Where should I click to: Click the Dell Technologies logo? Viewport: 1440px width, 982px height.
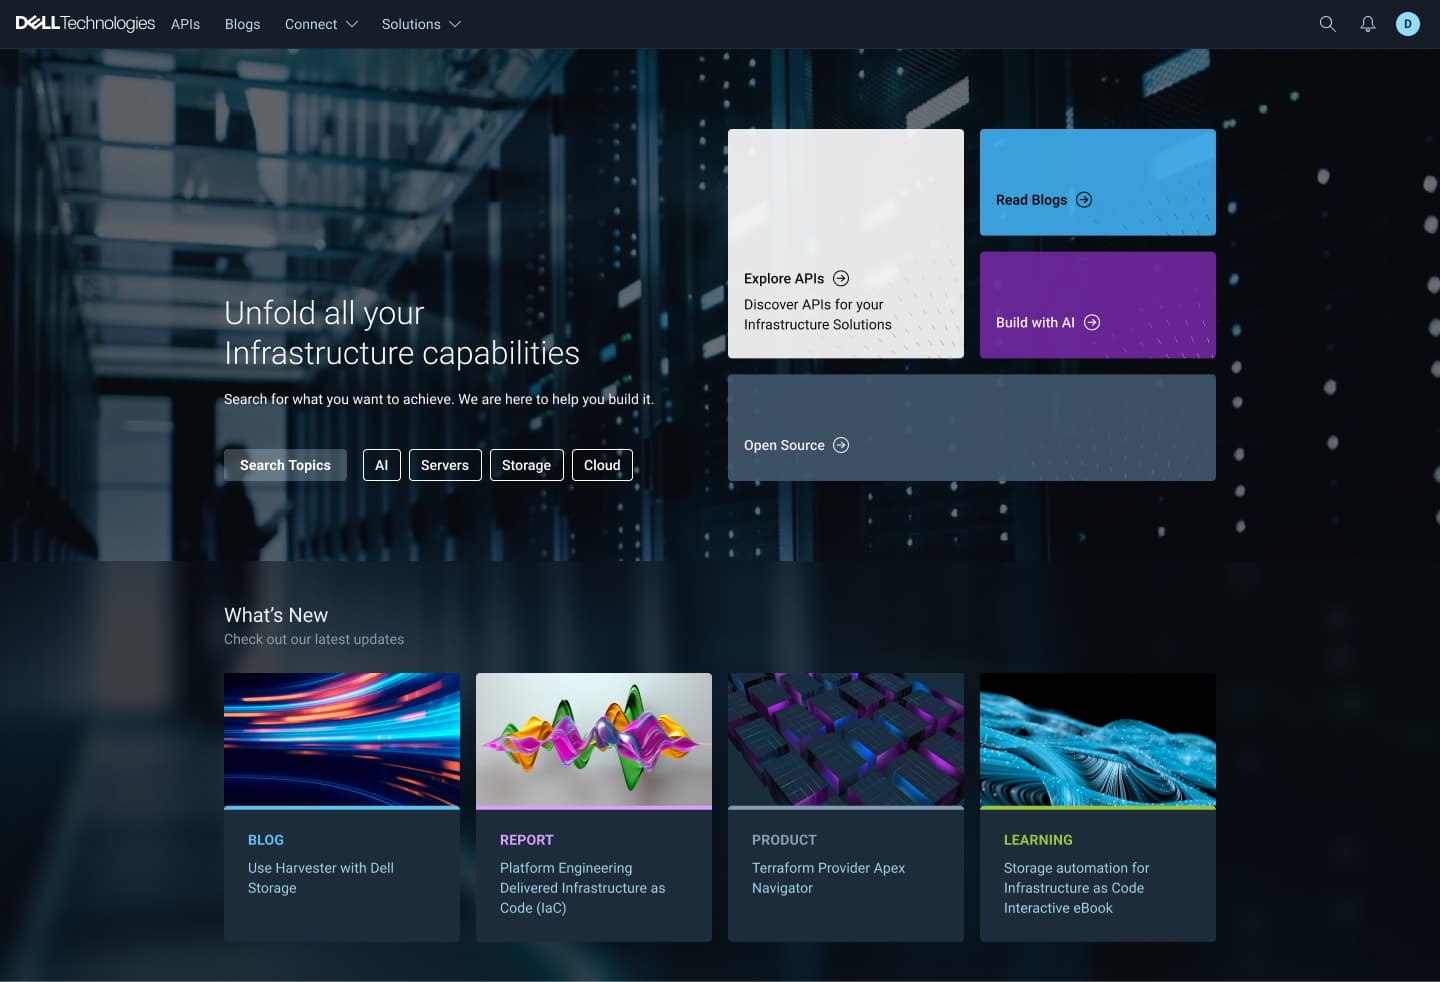click(85, 23)
